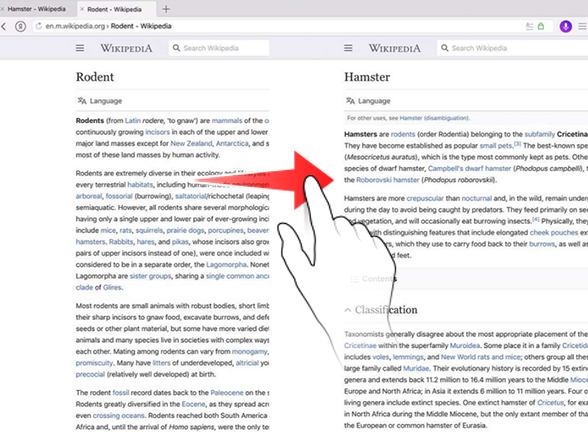The height and width of the screenshot is (432, 588).
Task: Click the circular shield icon beside the back arrow
Action: [21, 27]
